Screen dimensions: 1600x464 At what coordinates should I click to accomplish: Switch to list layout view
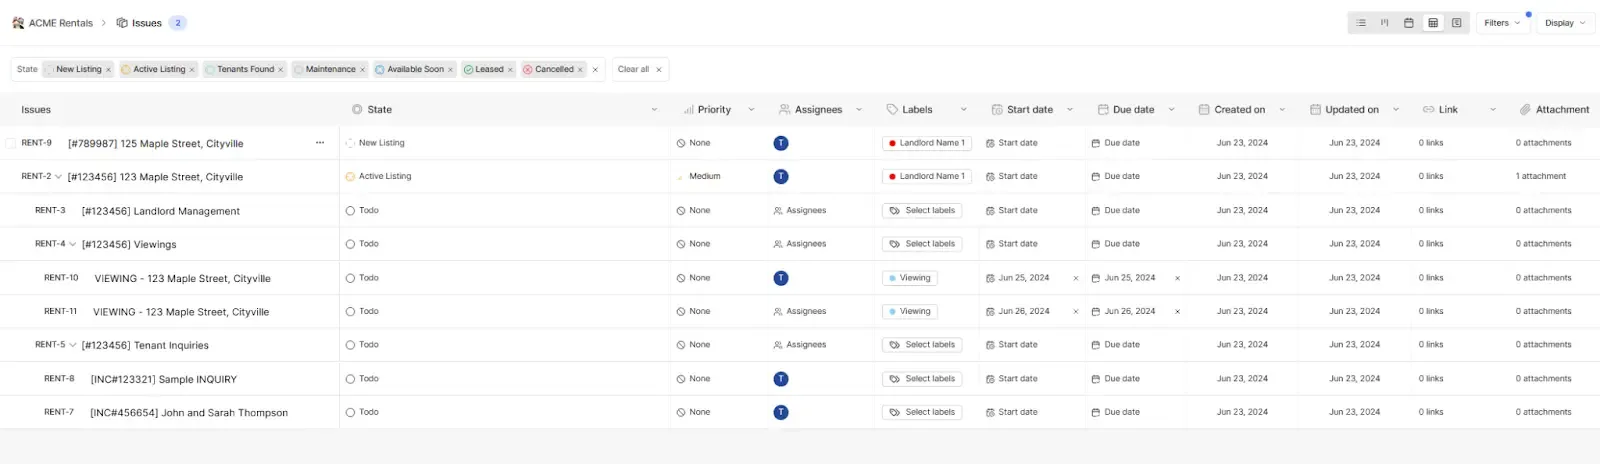(x=1361, y=23)
